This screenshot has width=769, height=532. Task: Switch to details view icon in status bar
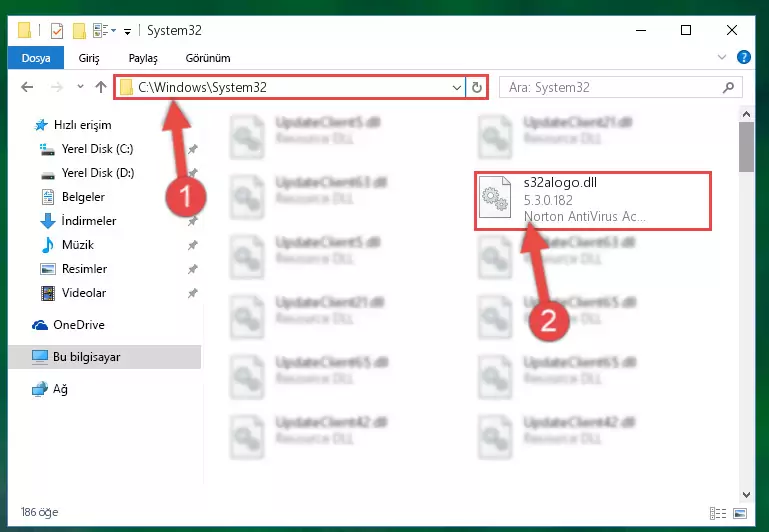pos(718,513)
